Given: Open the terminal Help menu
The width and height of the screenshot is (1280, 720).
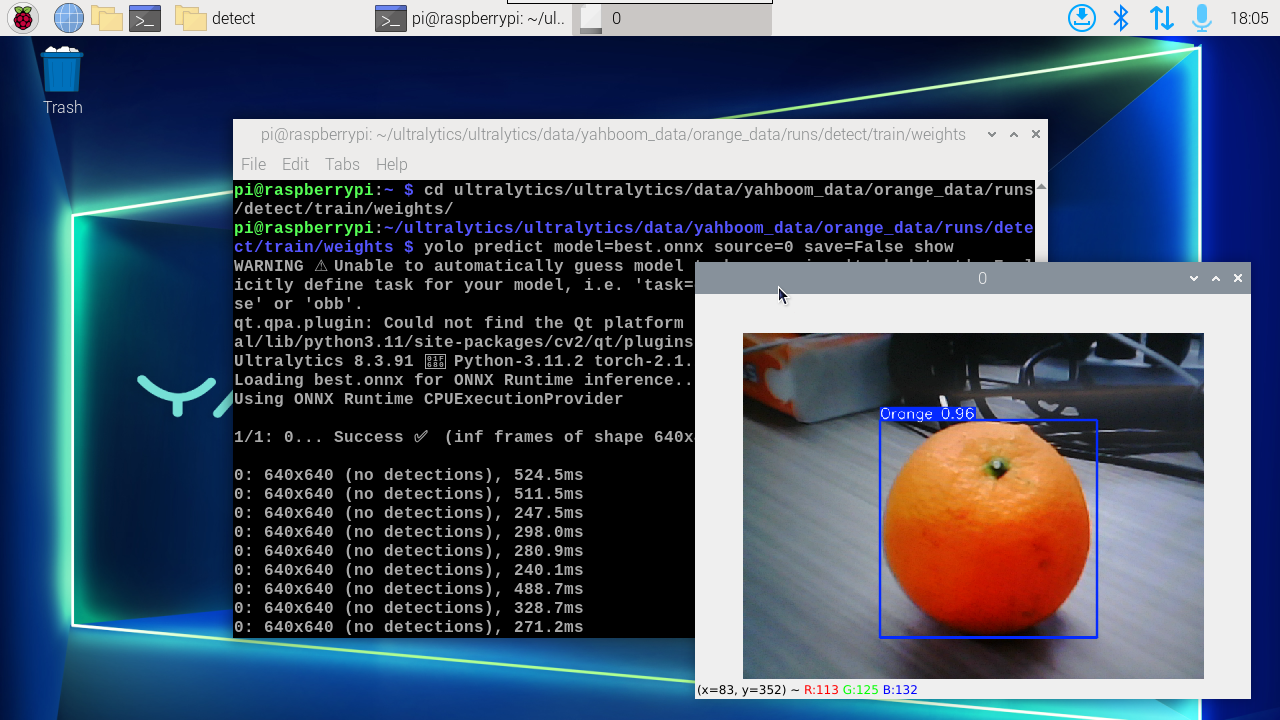Looking at the screenshot, I should (x=391, y=164).
